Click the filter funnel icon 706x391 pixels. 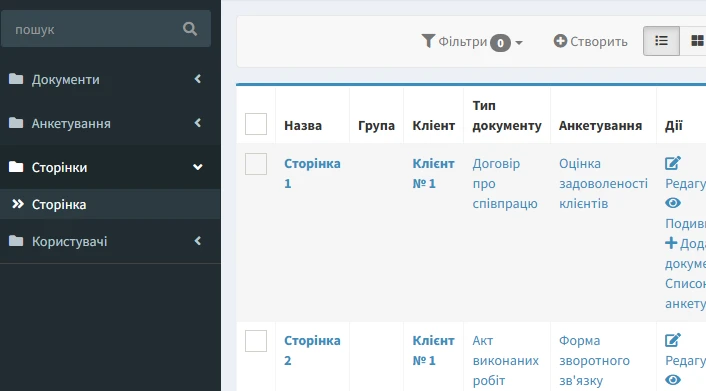(x=428, y=41)
